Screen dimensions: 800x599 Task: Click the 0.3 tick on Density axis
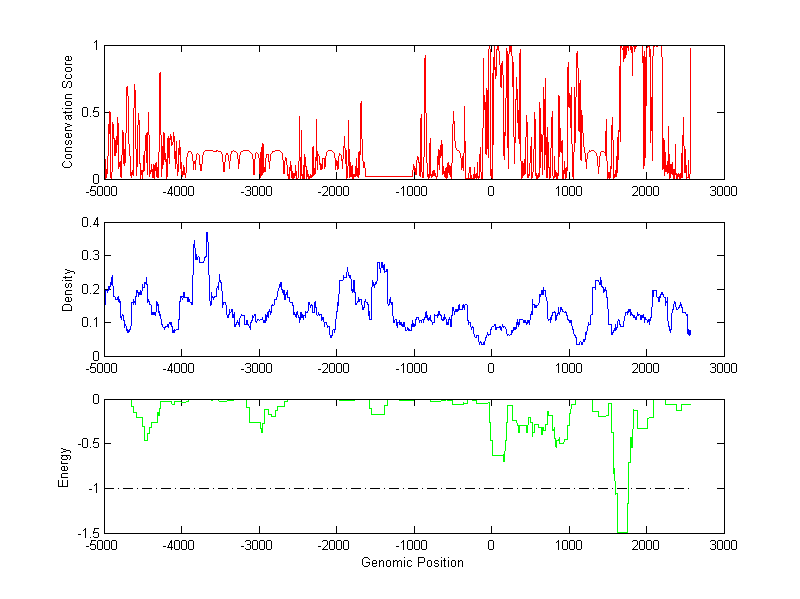tap(91, 256)
